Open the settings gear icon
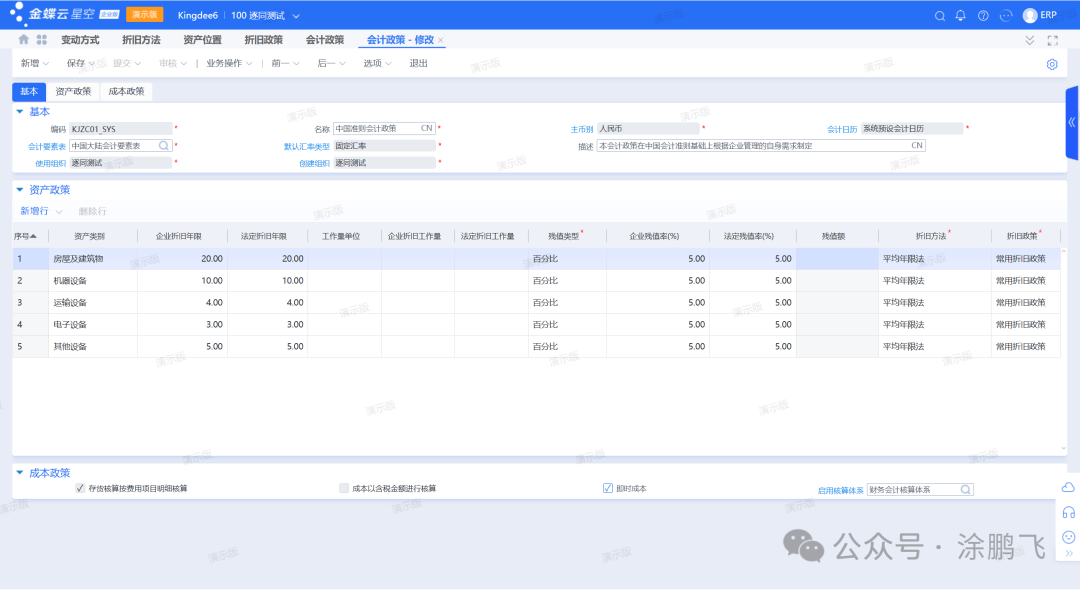The width and height of the screenshot is (1080, 590). 1052,64
